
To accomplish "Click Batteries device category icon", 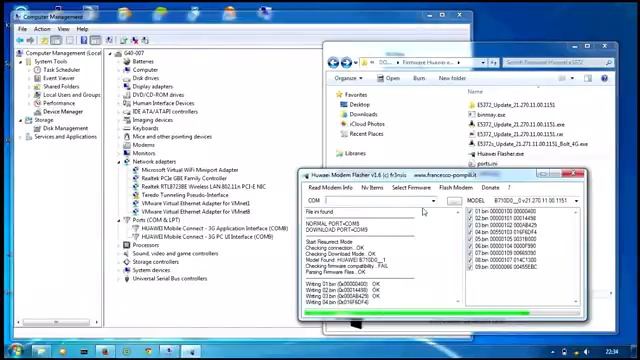I will (x=127, y=61).
